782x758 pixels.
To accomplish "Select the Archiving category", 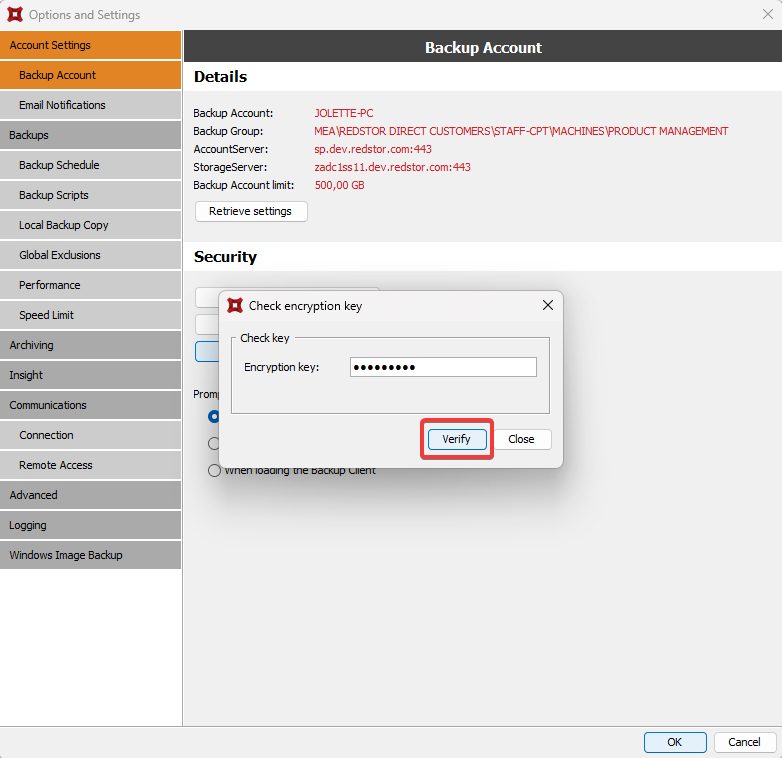I will click(x=90, y=345).
